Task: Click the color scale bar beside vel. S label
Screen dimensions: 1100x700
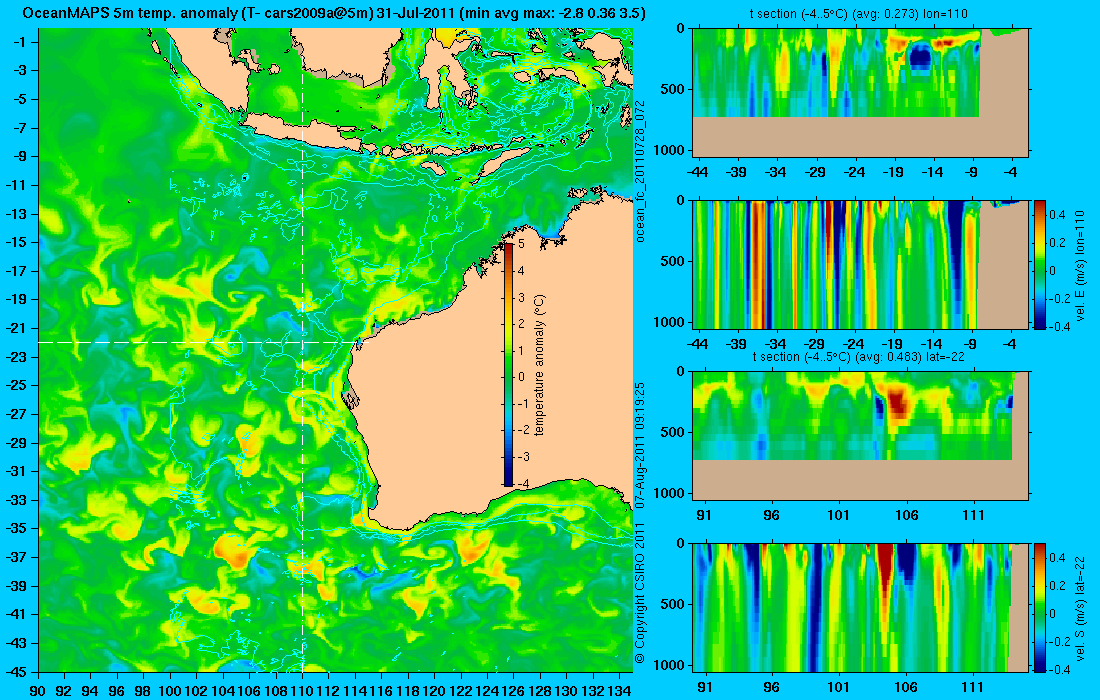Action: click(1039, 607)
